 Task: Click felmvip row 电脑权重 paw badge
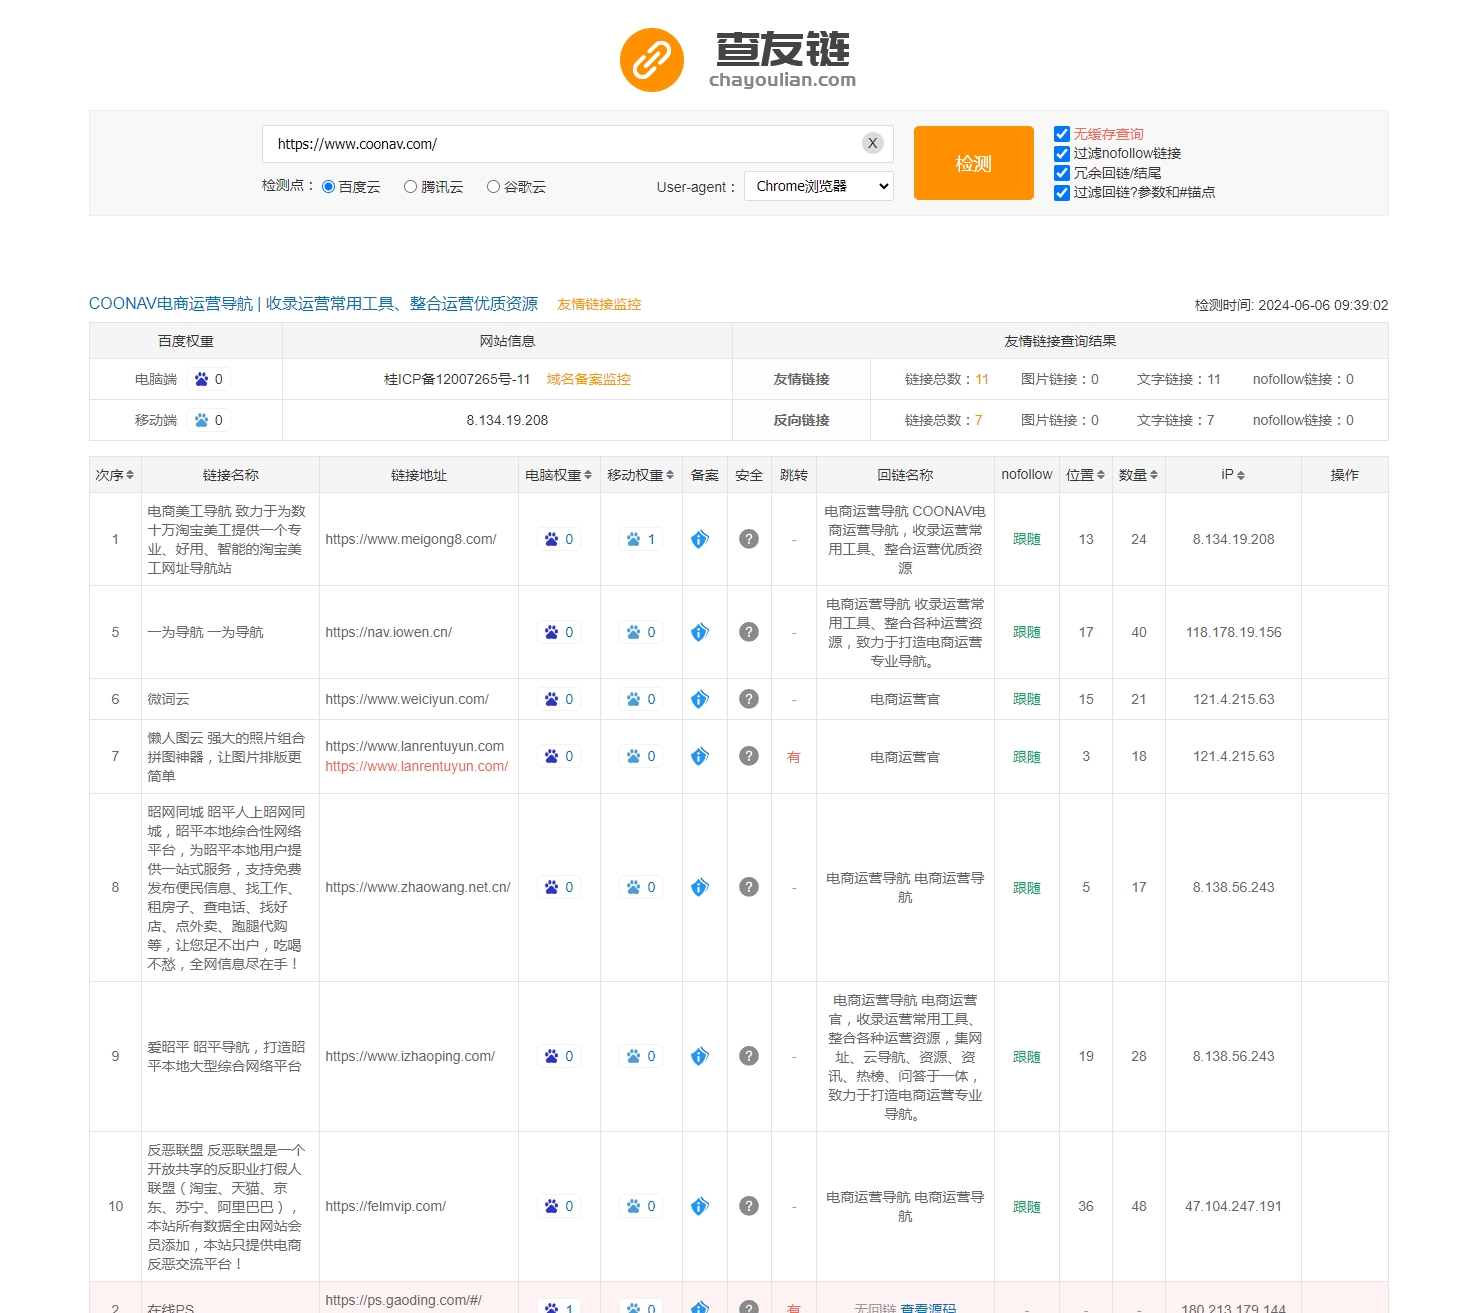tap(559, 1206)
